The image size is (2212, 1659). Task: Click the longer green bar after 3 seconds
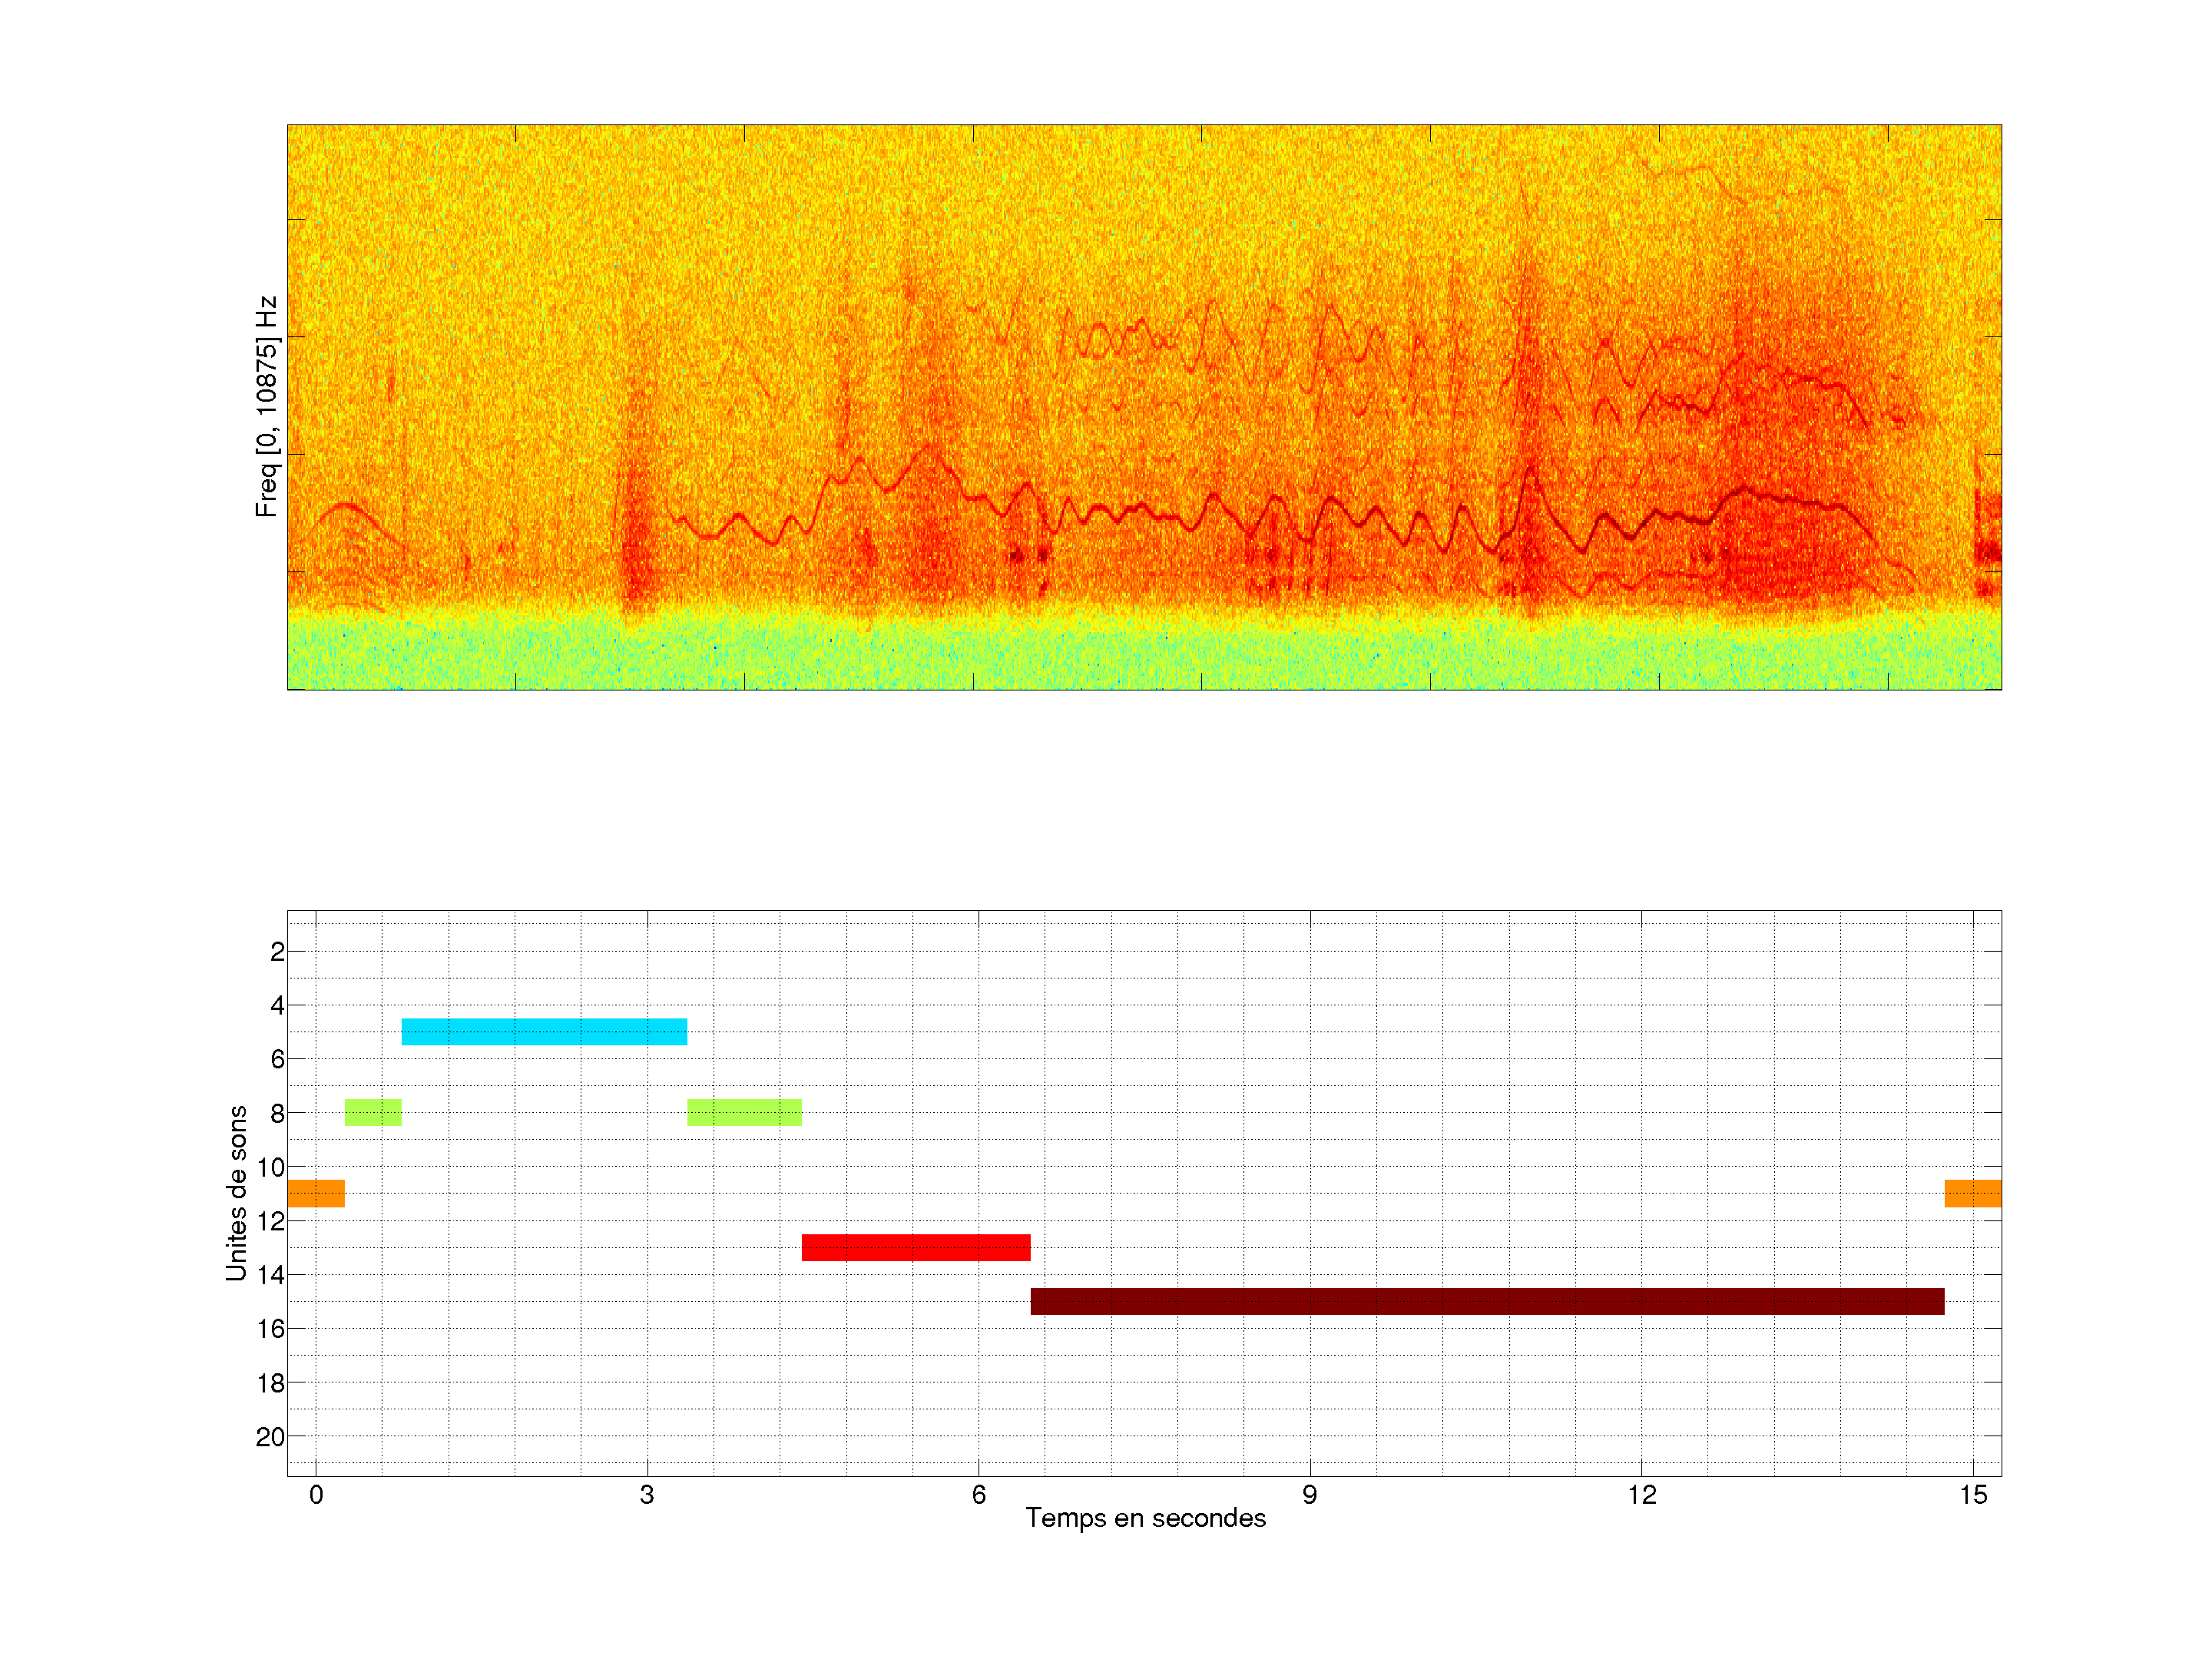click(744, 1112)
